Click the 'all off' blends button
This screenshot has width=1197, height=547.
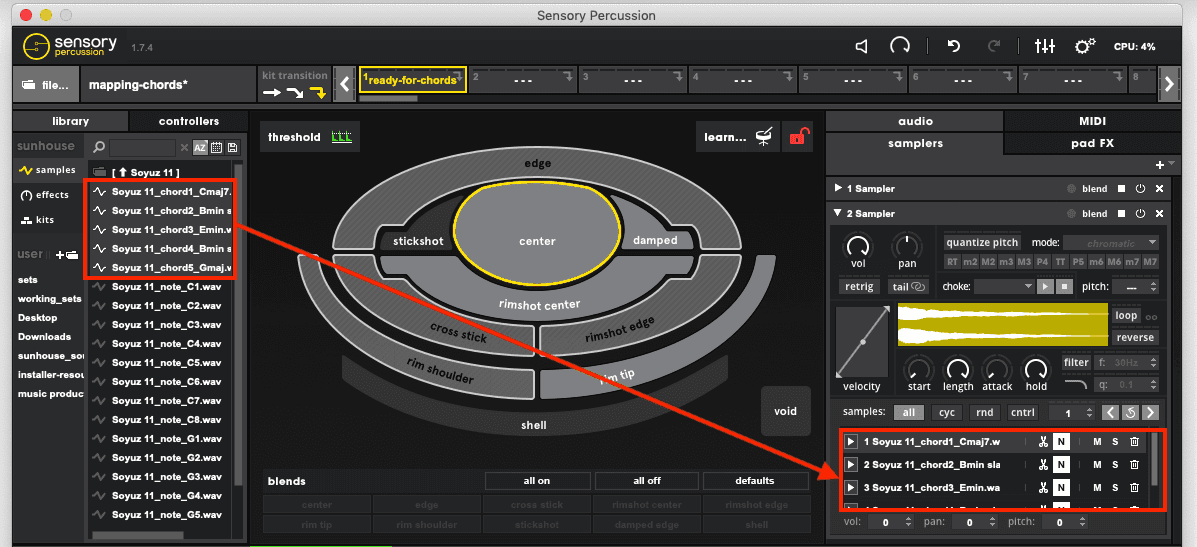pyautogui.click(x=646, y=481)
